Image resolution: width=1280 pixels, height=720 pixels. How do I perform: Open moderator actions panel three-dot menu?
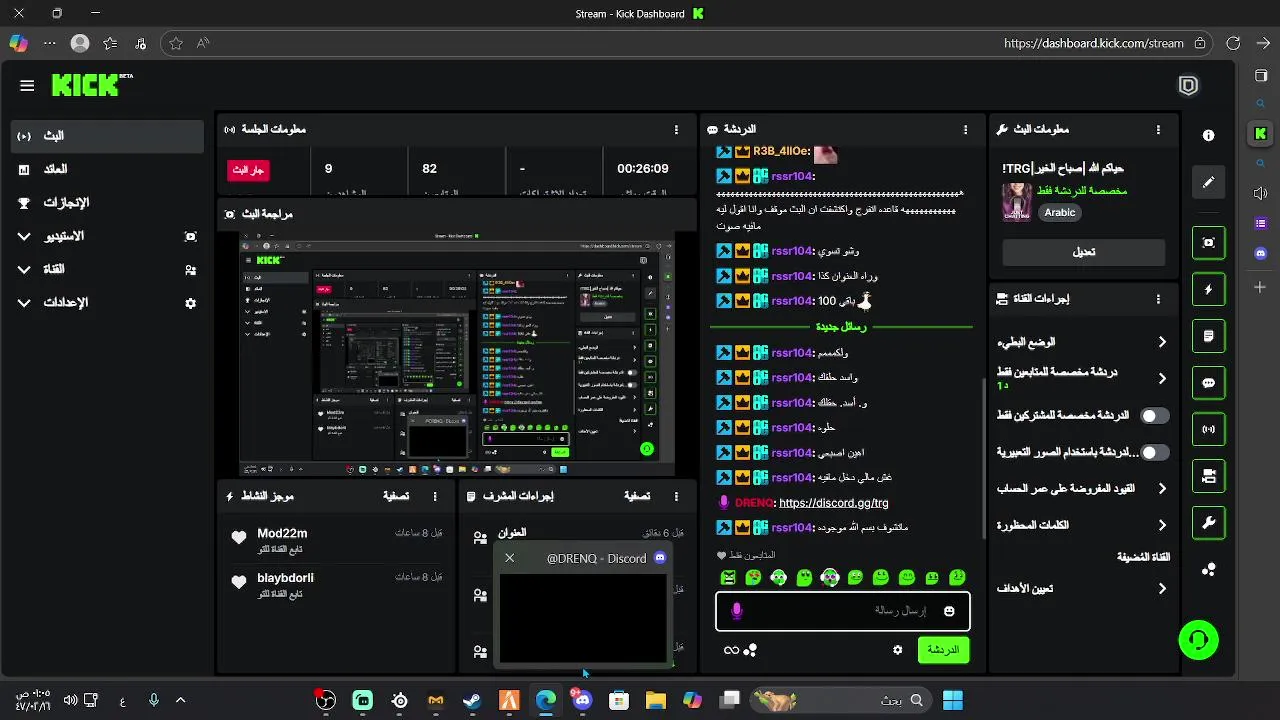[676, 496]
